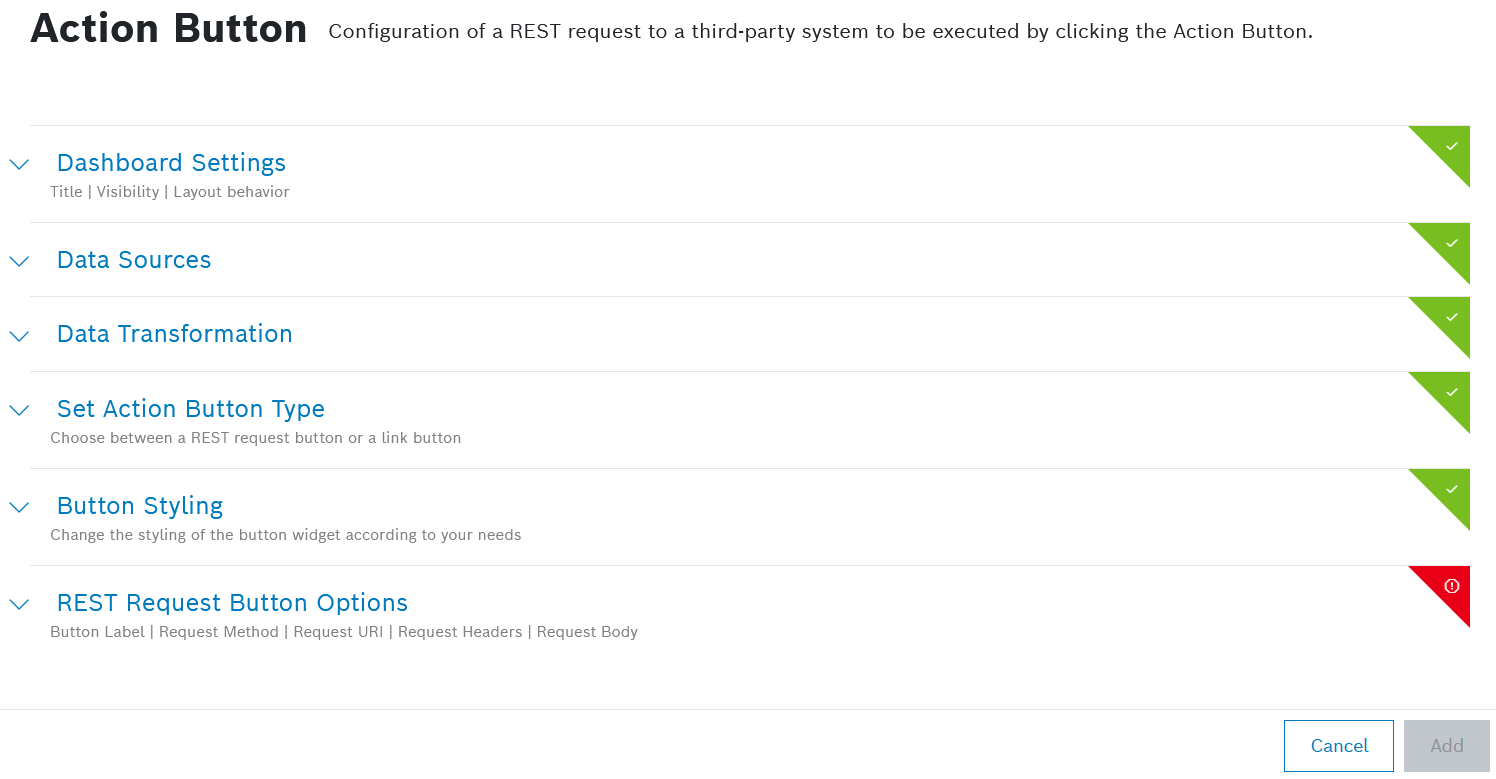Click the green checkmark badge for Dashboard Settings
The height and width of the screenshot is (779, 1496).
(1451, 146)
